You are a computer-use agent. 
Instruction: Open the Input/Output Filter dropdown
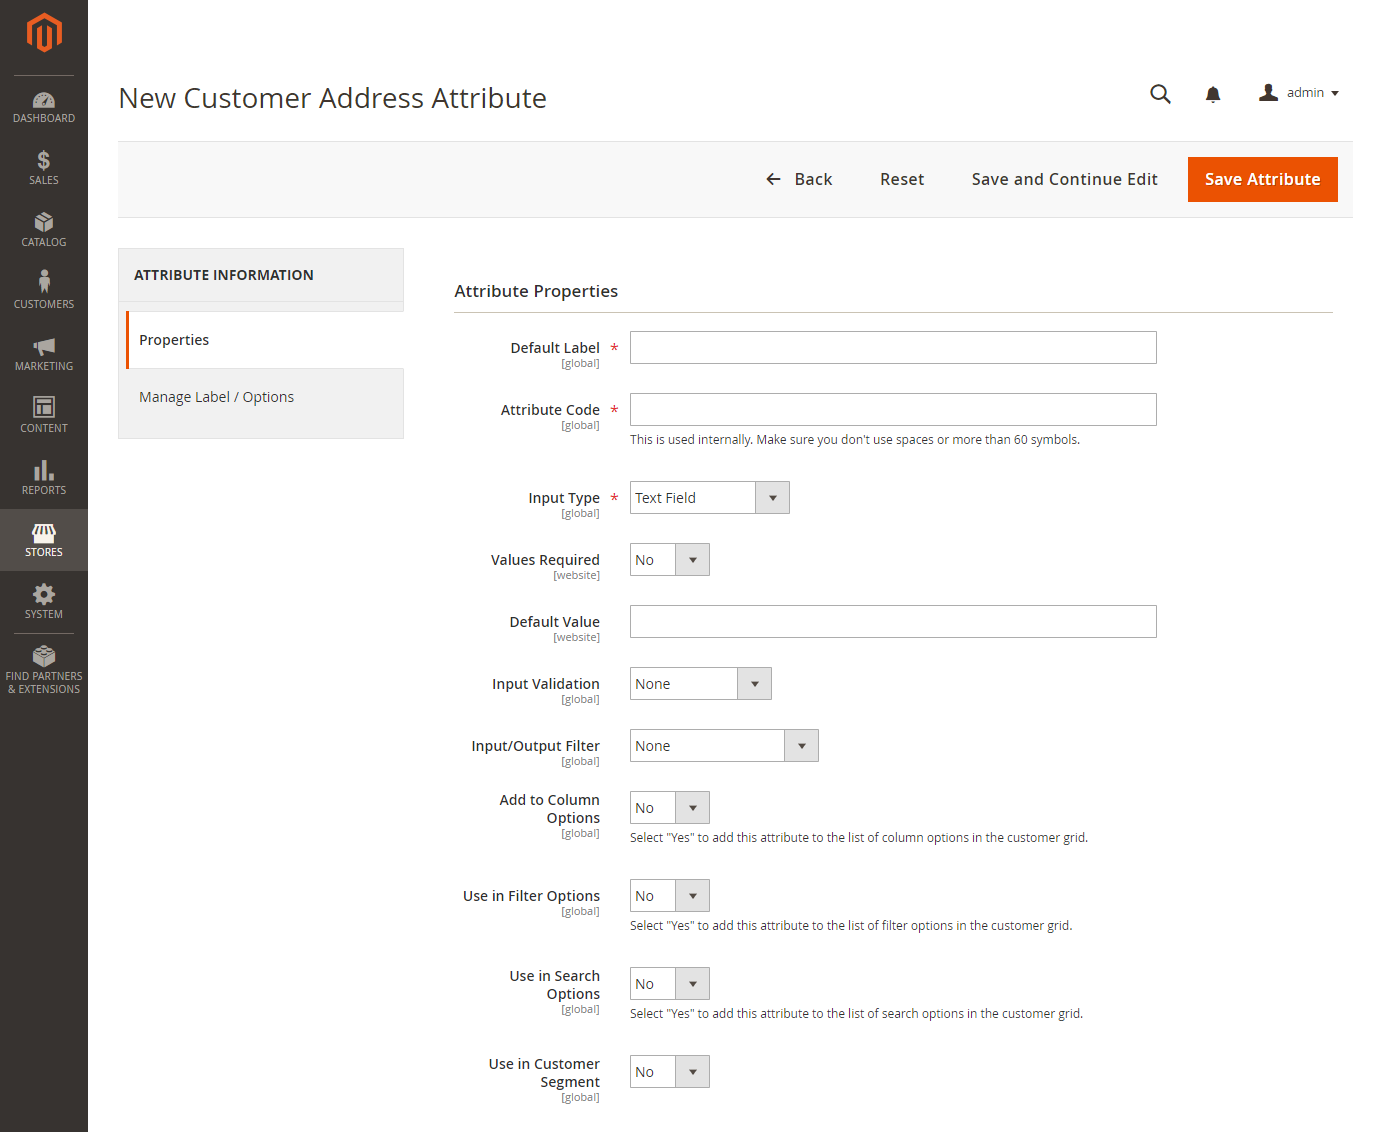[724, 745]
